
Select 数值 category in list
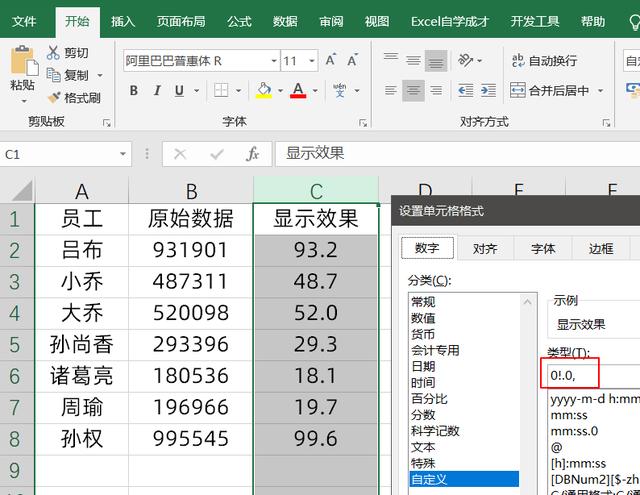tap(423, 318)
